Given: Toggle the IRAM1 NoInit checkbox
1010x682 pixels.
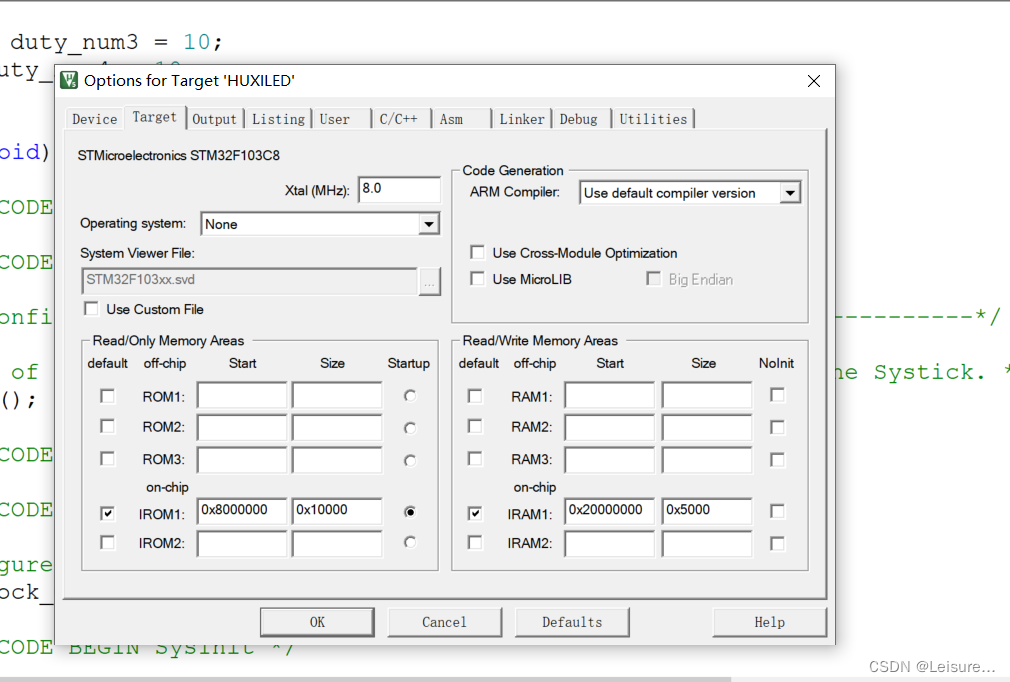Looking at the screenshot, I should pos(777,511).
